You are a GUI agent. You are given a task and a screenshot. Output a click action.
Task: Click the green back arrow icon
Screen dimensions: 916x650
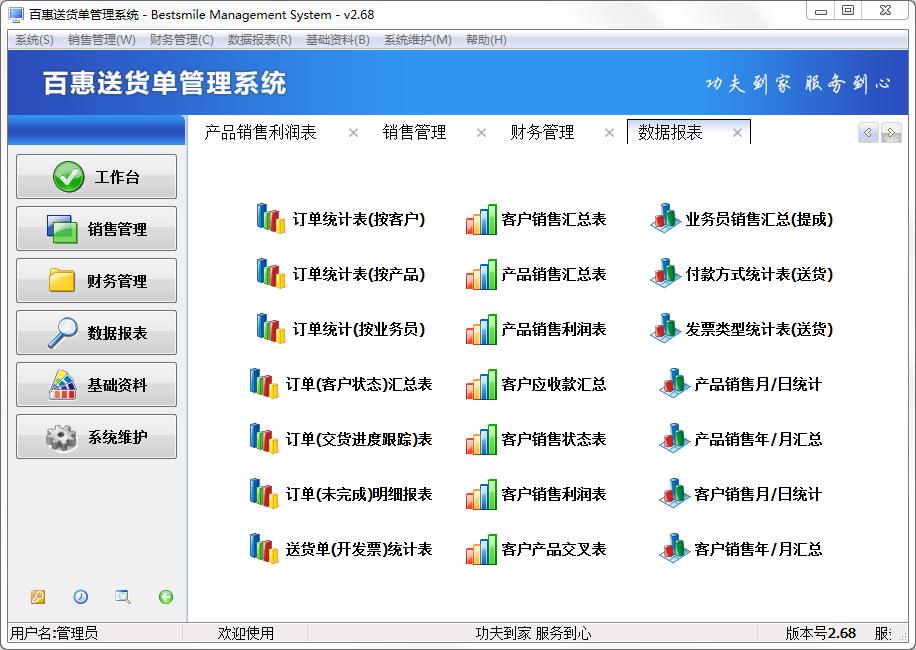pos(166,597)
